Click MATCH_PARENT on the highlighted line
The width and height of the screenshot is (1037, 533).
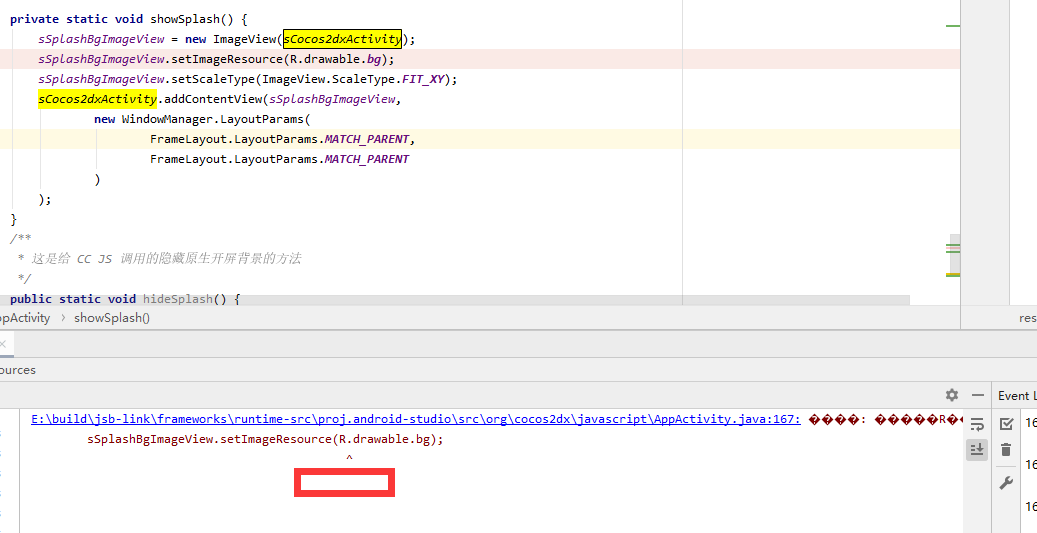point(367,140)
